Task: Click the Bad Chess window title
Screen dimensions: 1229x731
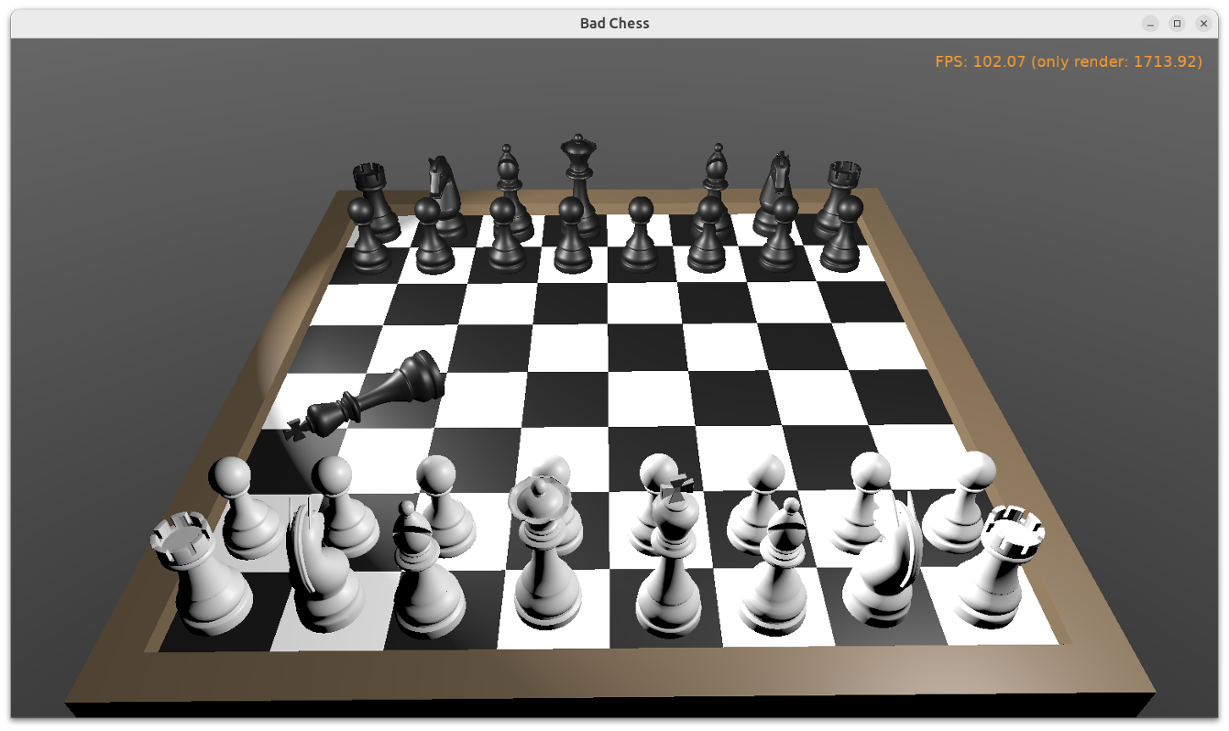Action: tap(614, 23)
